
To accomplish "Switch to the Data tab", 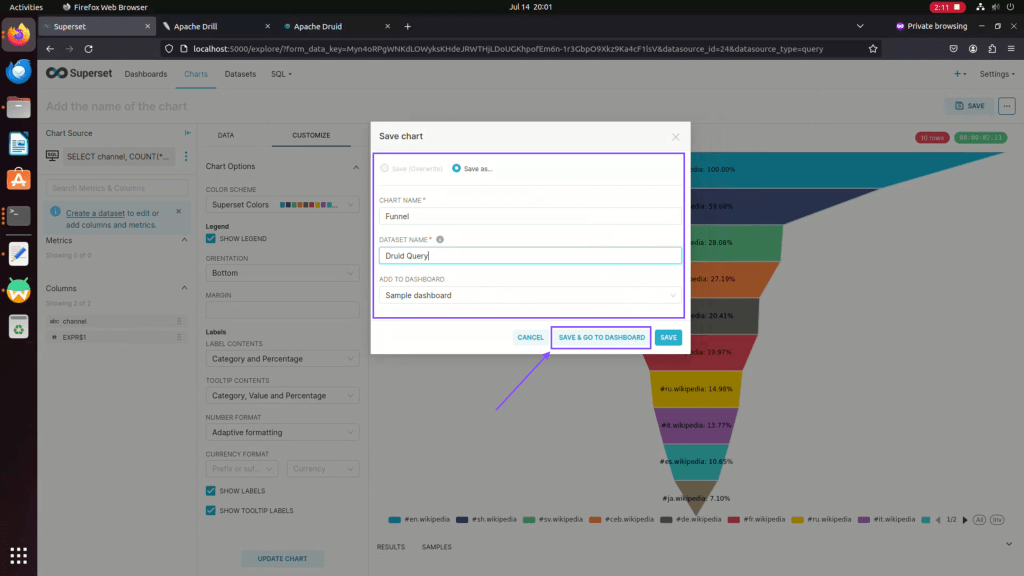I will coord(226,135).
